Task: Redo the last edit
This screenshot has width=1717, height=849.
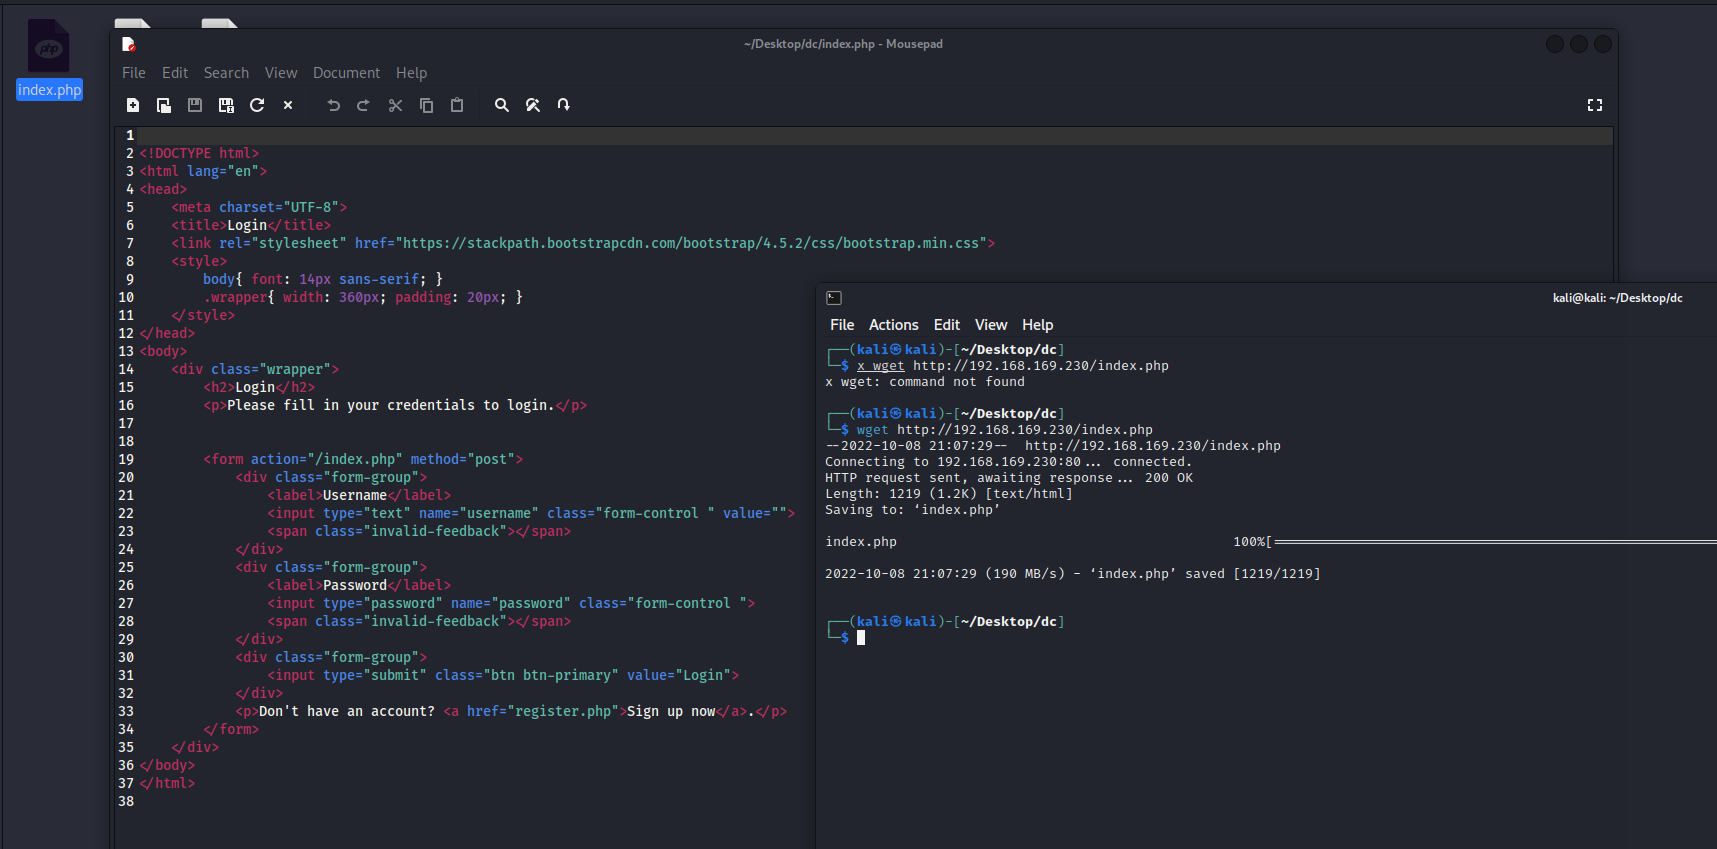Action: (x=364, y=105)
